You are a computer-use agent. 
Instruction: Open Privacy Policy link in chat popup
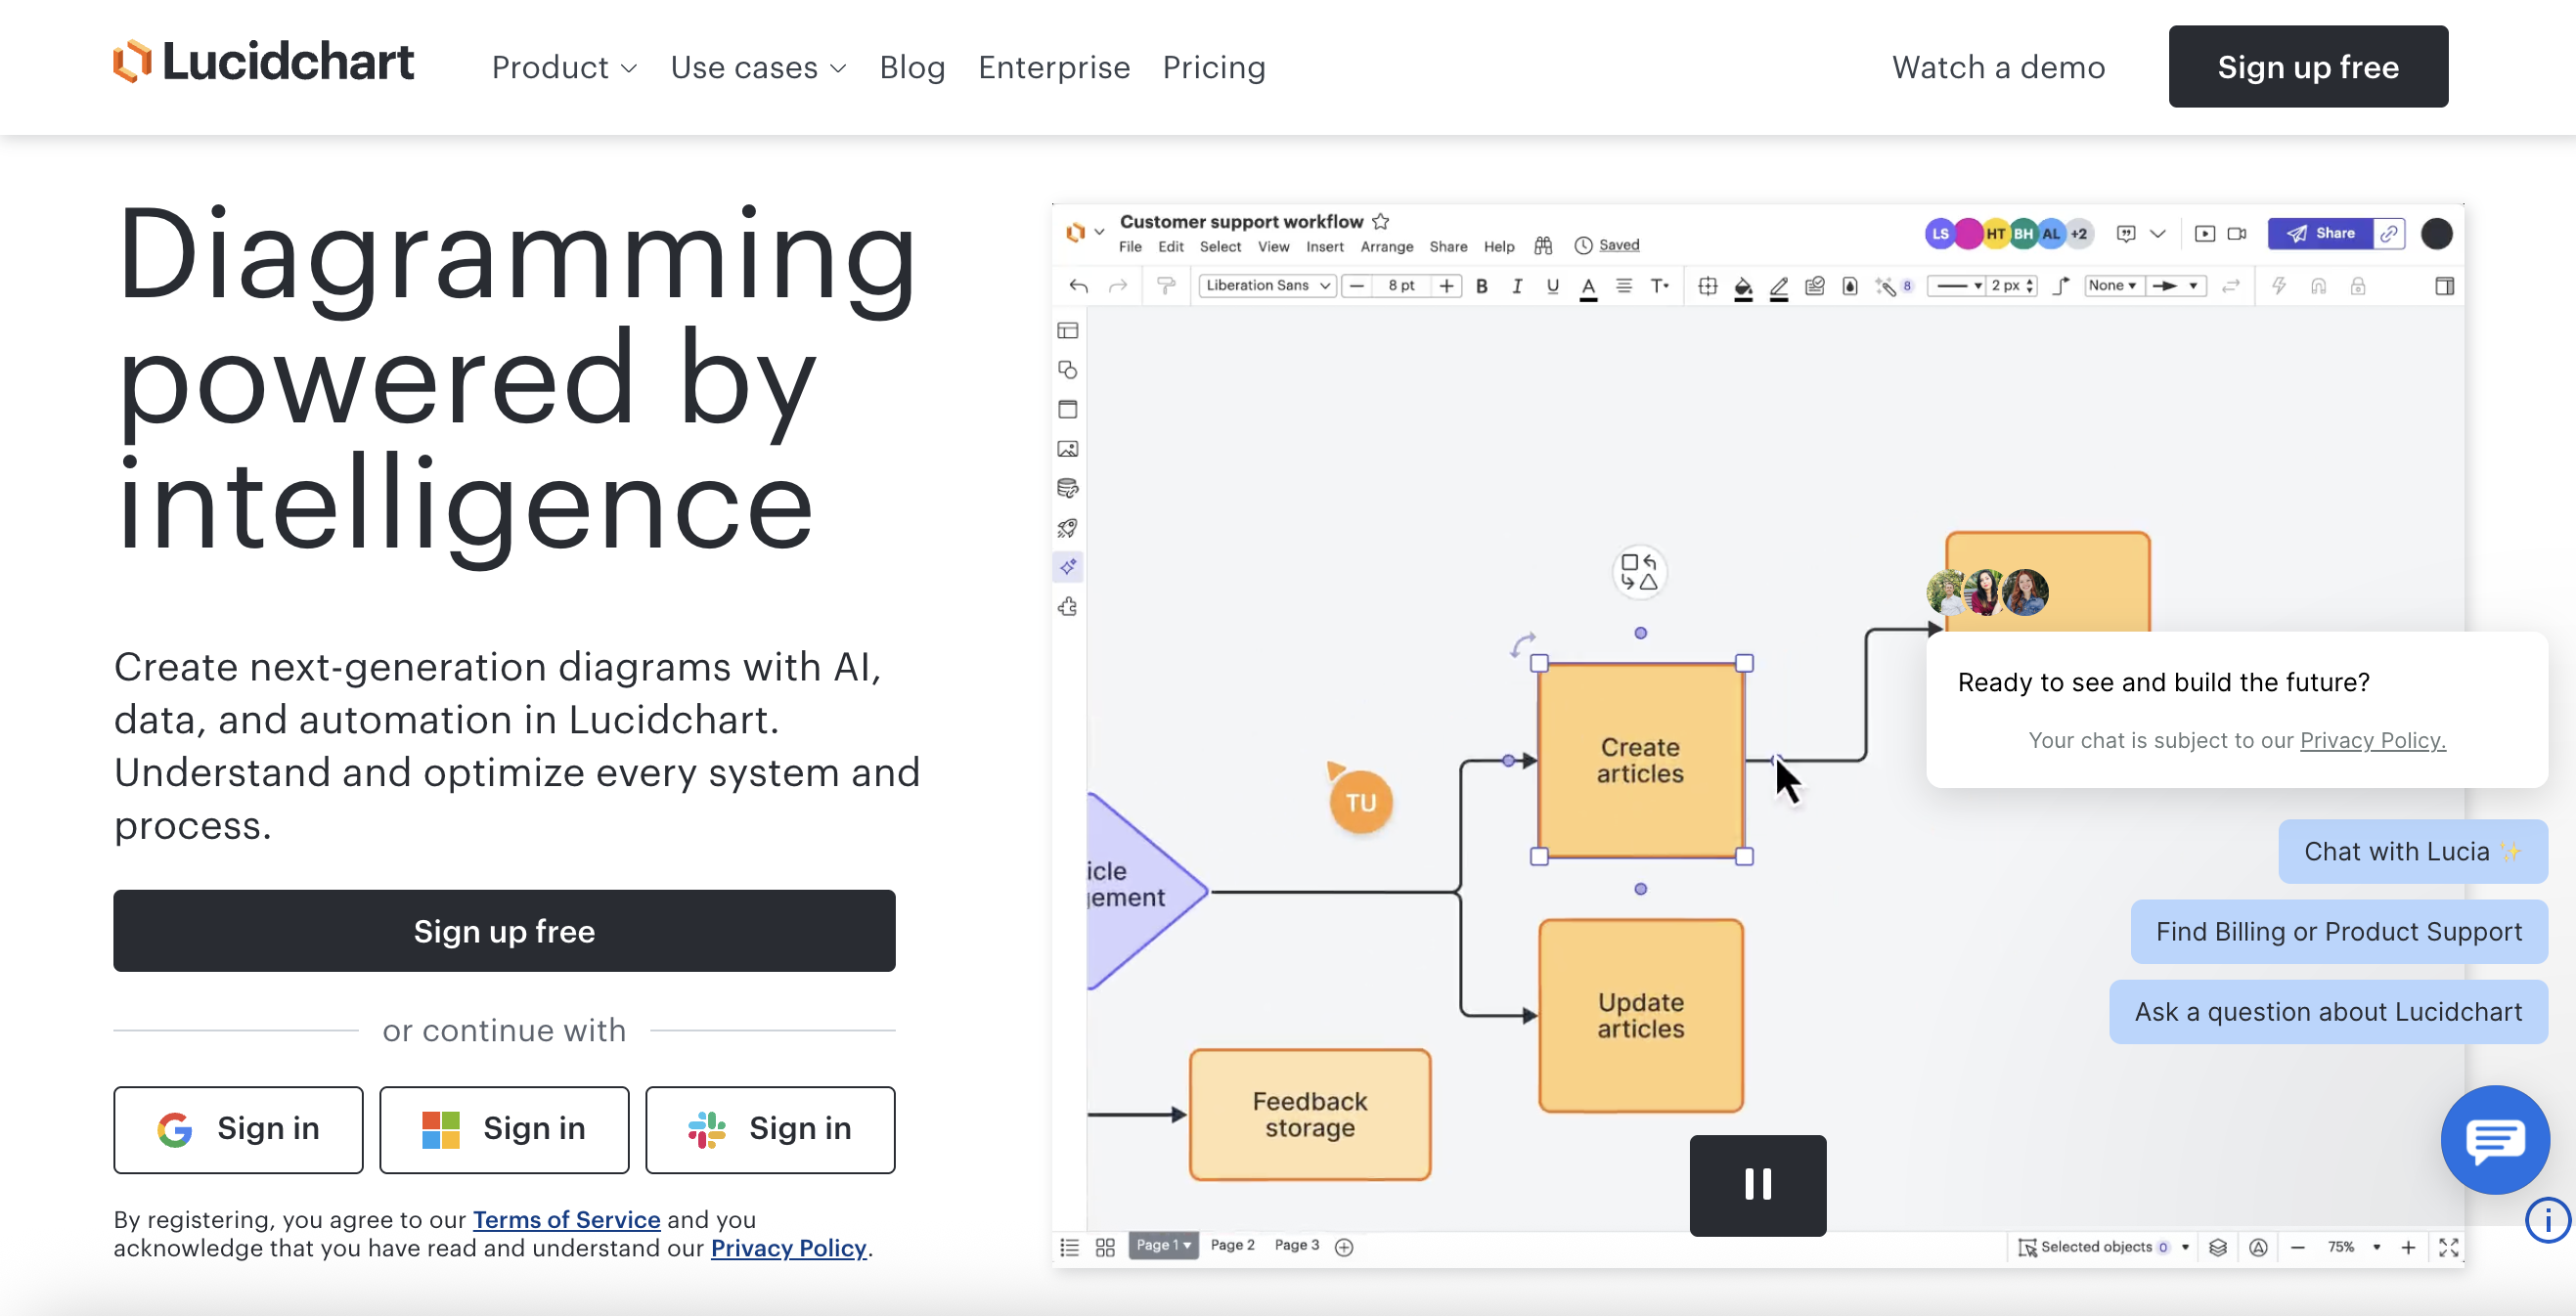coord(2372,740)
